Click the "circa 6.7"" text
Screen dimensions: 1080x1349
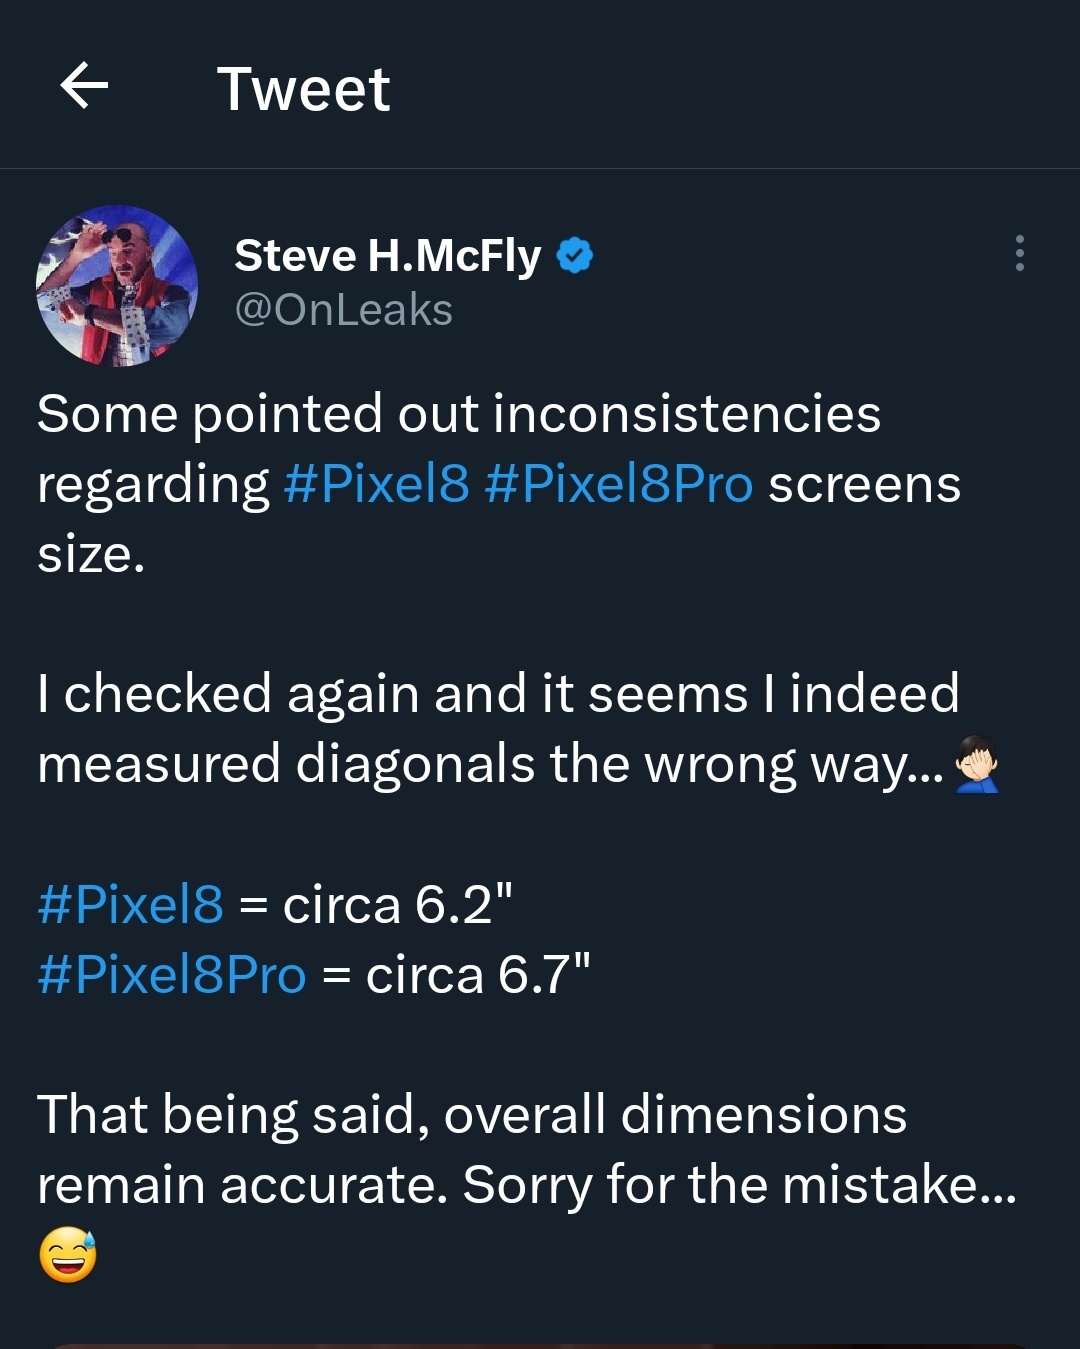pos(478,974)
